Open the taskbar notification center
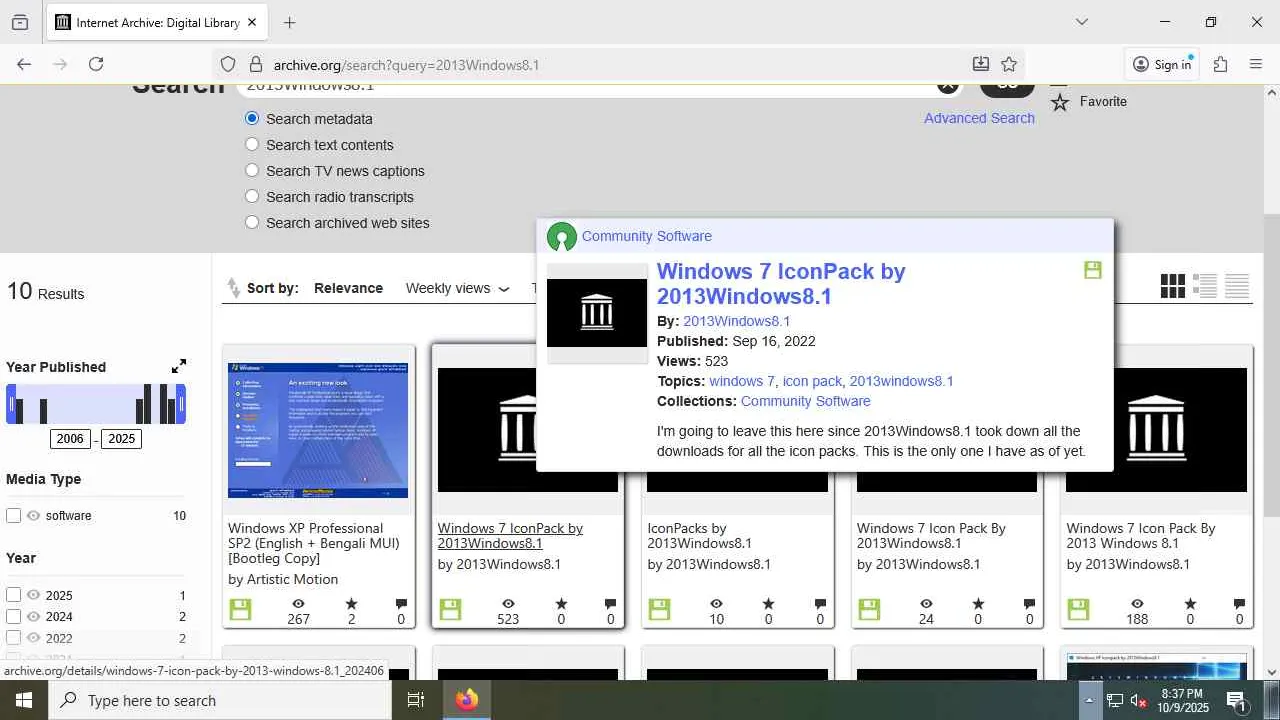1280x720 pixels. pos(1235,700)
